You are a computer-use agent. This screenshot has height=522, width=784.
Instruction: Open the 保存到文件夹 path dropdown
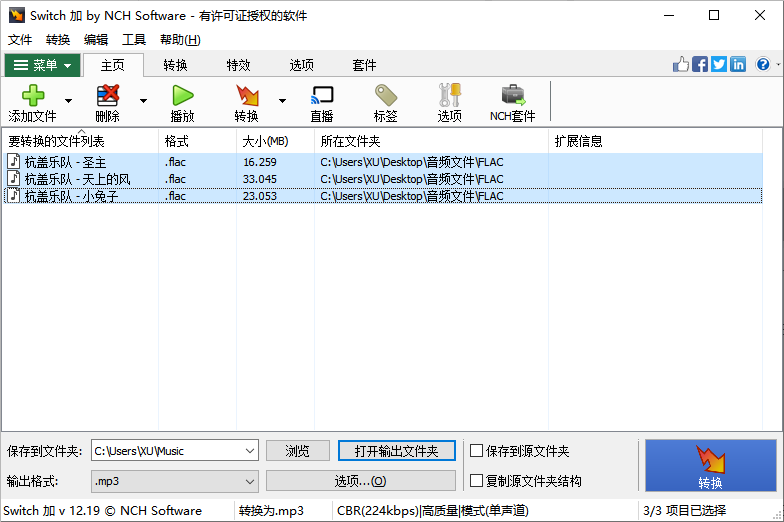pos(250,451)
